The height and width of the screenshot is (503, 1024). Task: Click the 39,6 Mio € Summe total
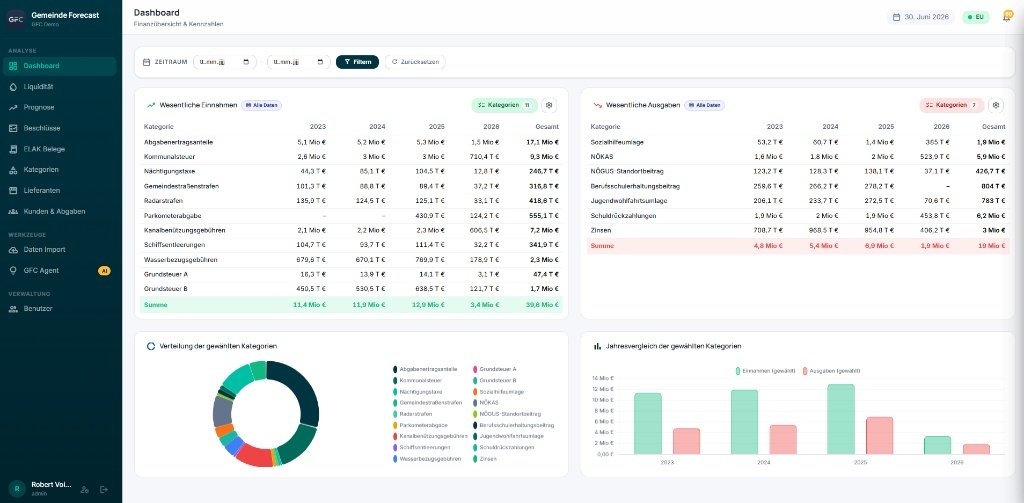(543, 304)
